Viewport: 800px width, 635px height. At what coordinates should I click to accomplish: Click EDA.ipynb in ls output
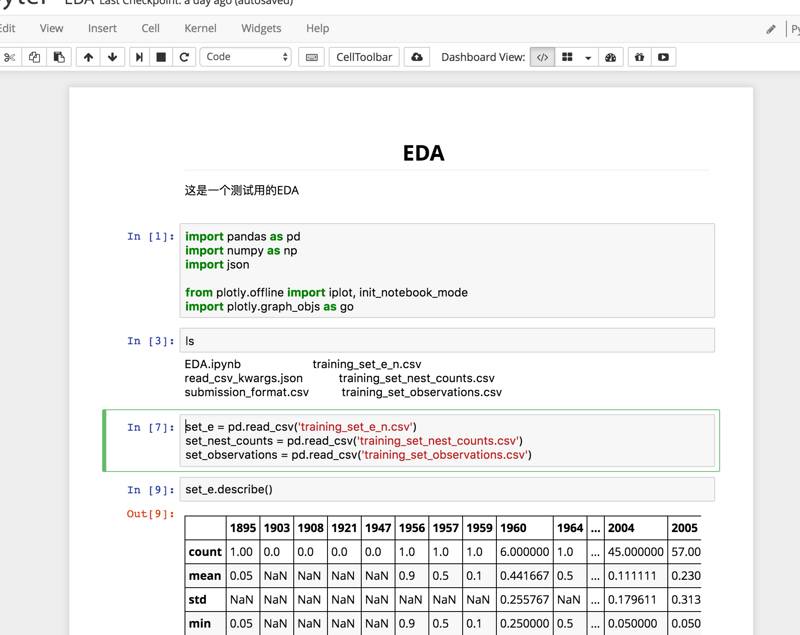[x=213, y=364]
